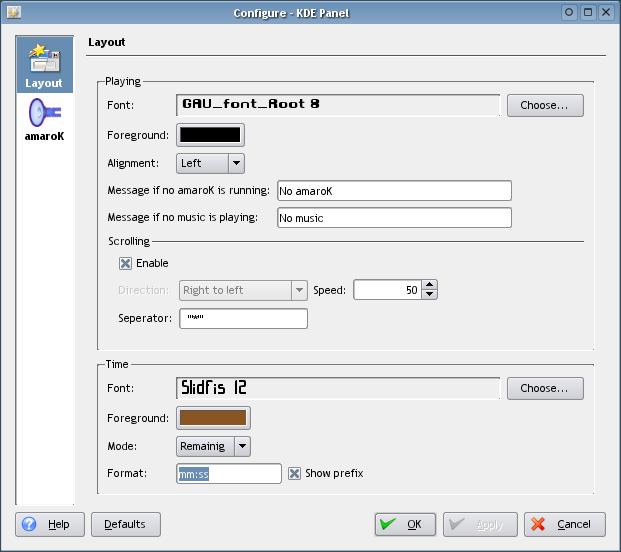
Task: Click the Help button
Action: [50, 524]
